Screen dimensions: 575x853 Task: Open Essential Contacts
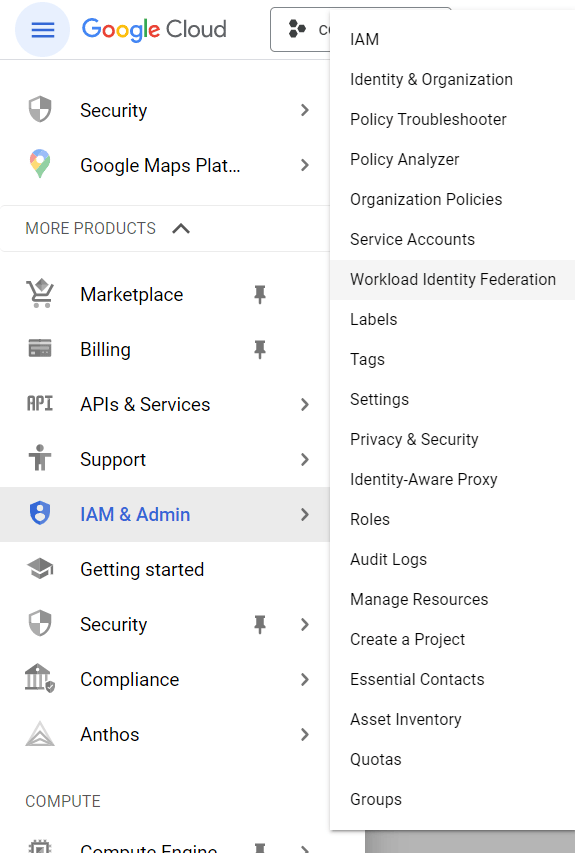[417, 679]
